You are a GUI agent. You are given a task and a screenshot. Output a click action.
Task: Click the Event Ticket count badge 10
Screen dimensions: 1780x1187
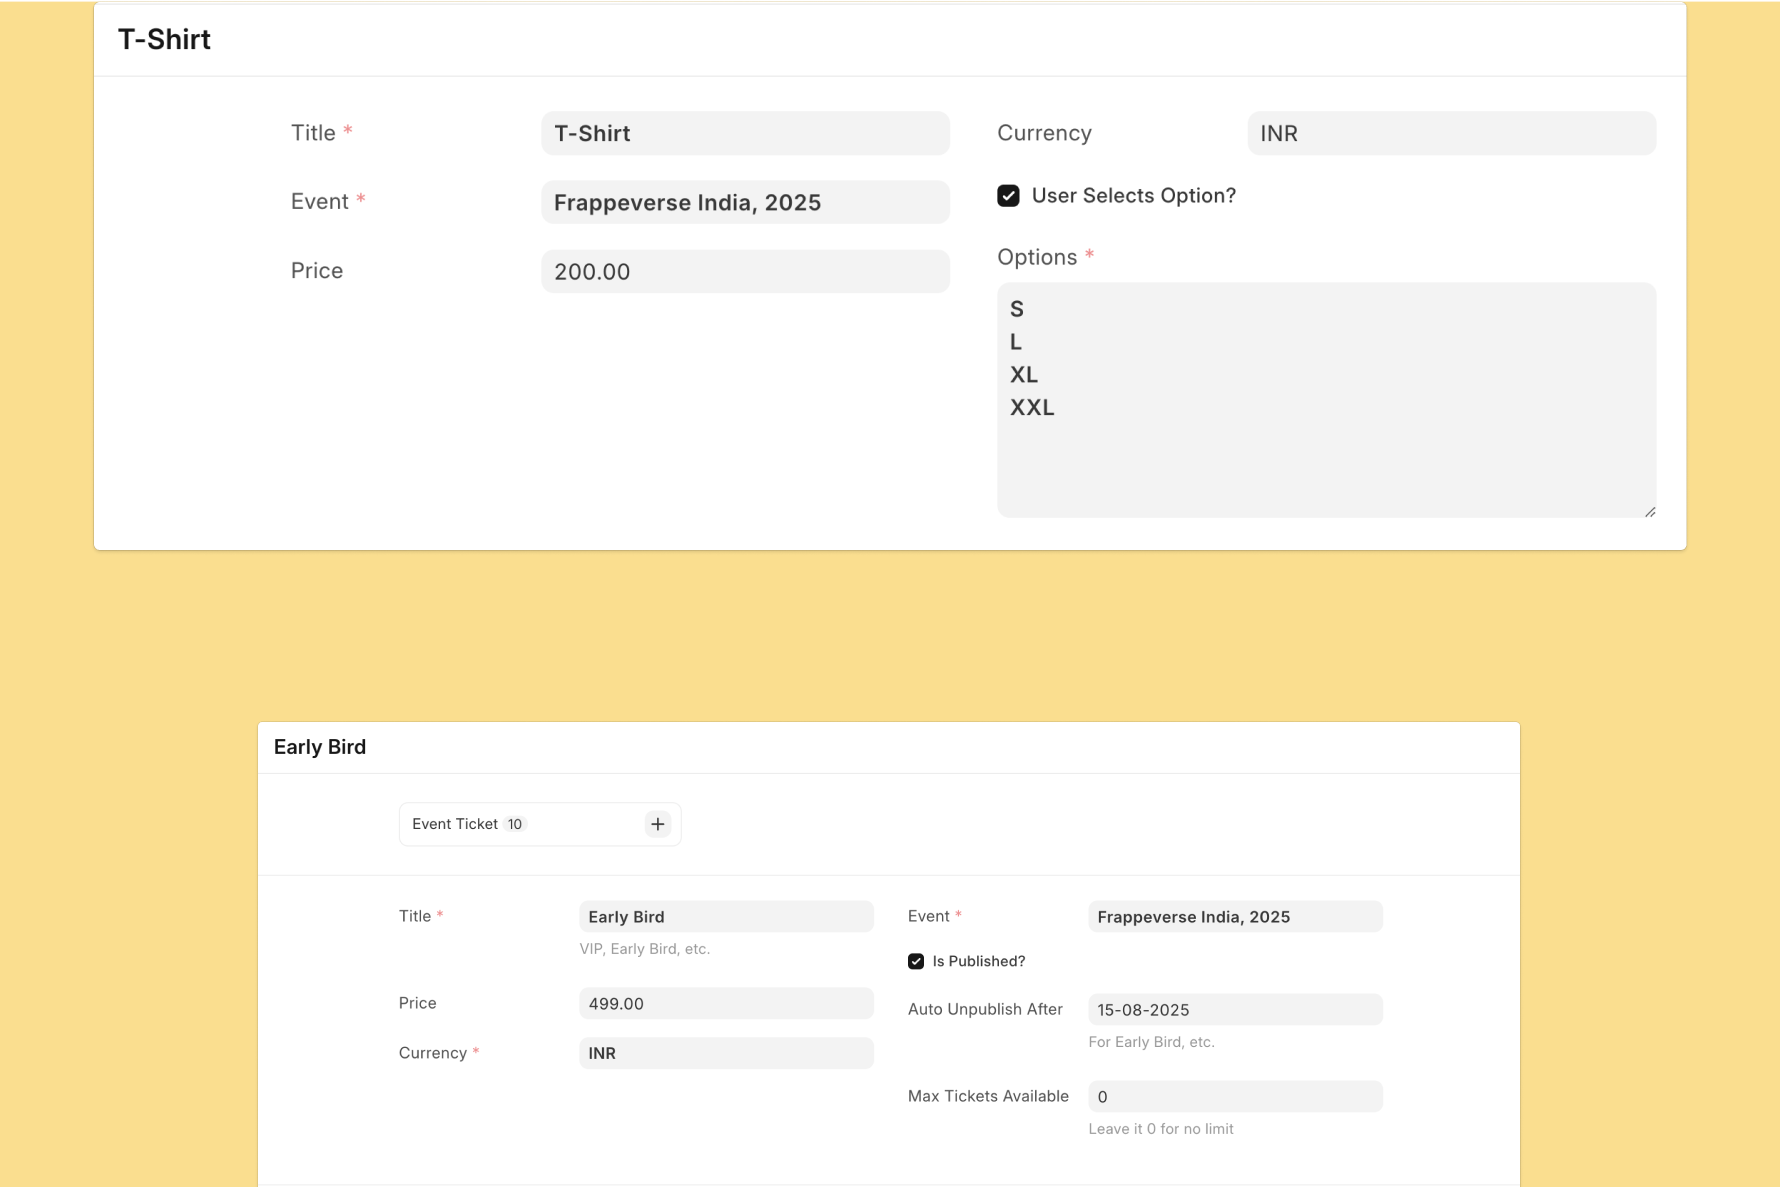514,824
